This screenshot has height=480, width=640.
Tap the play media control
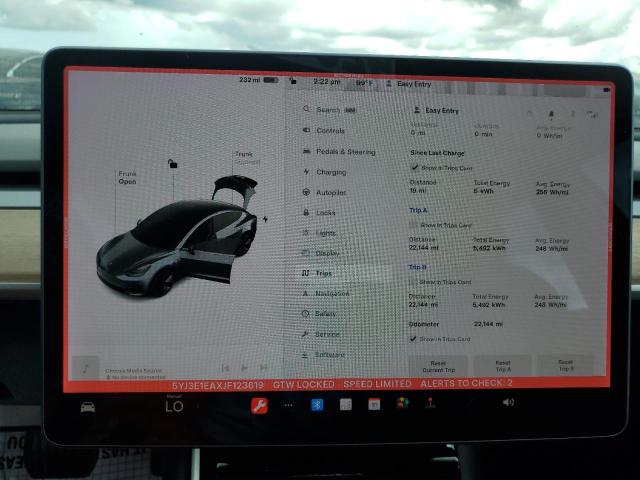pyautogui.click(x=244, y=368)
